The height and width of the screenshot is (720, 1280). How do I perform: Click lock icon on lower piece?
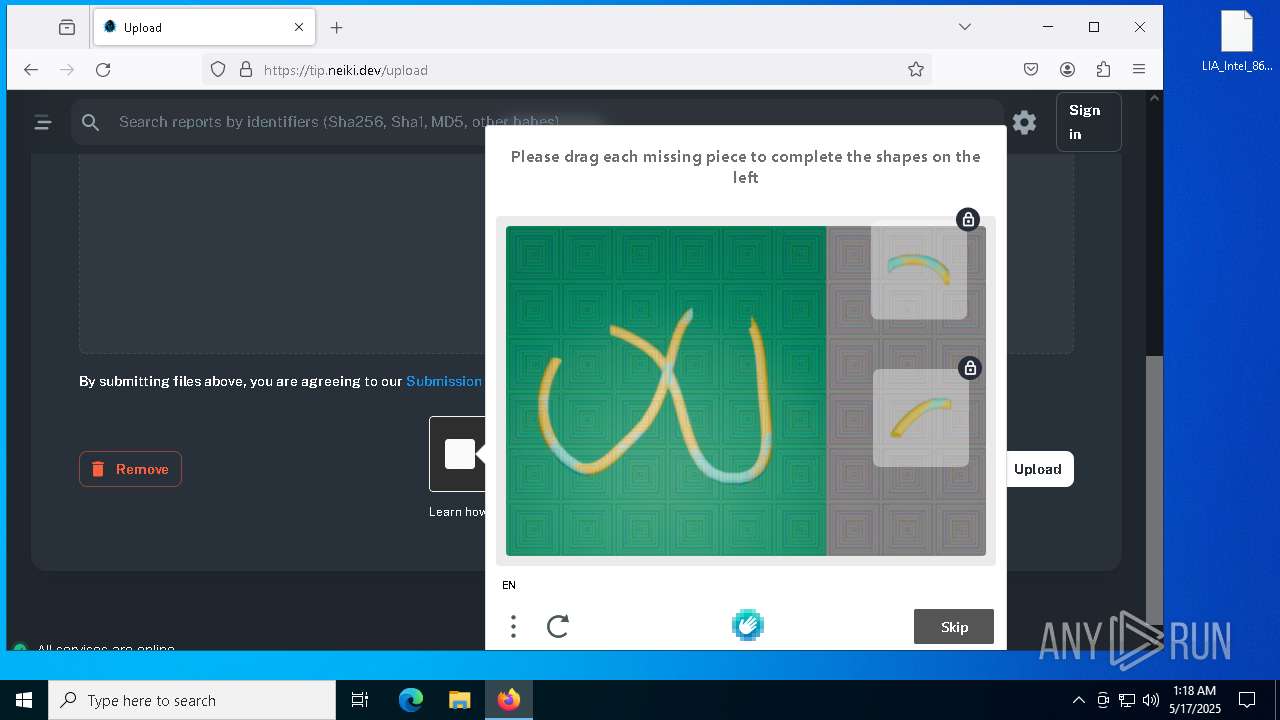(x=969, y=368)
